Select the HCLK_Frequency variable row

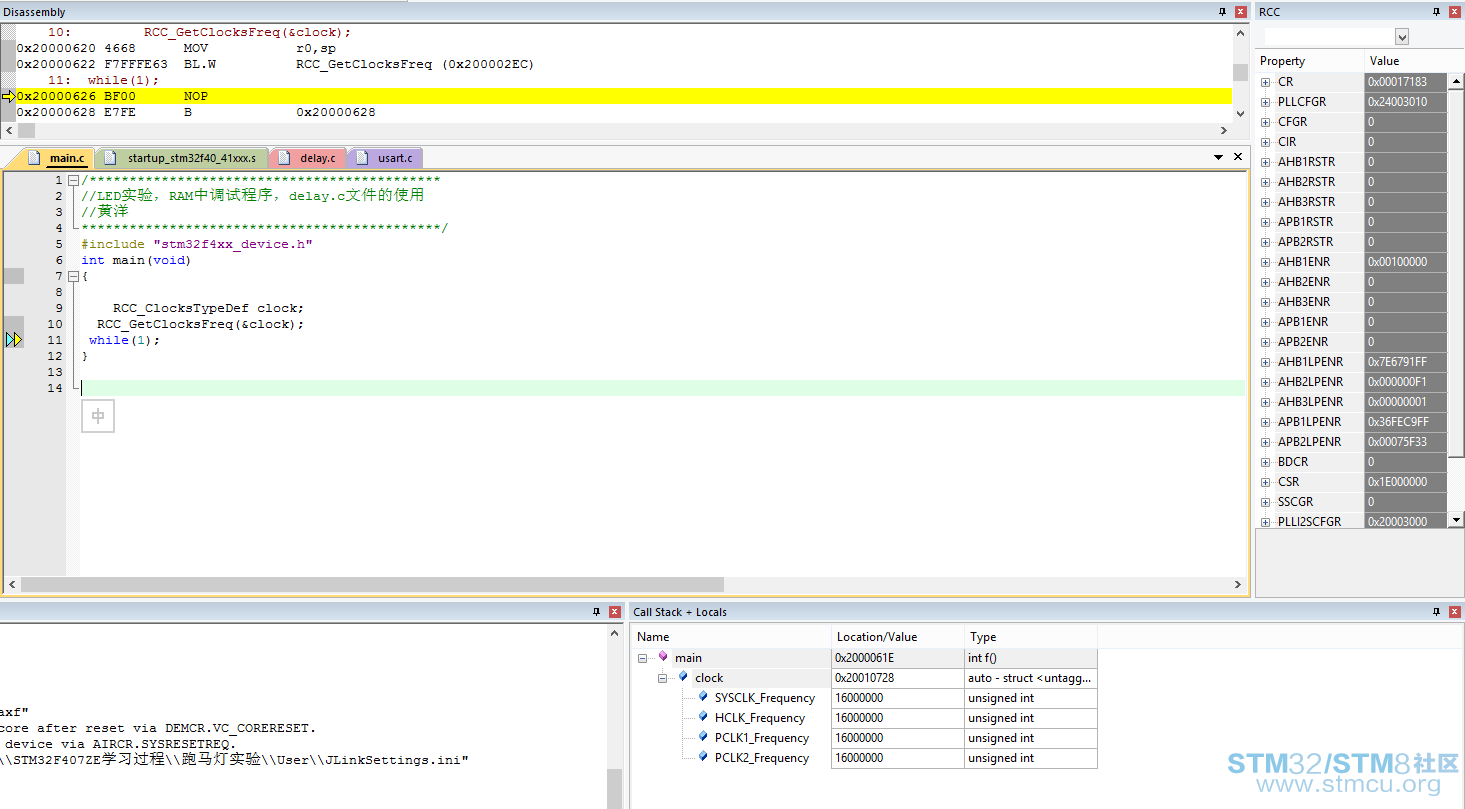pos(864,718)
